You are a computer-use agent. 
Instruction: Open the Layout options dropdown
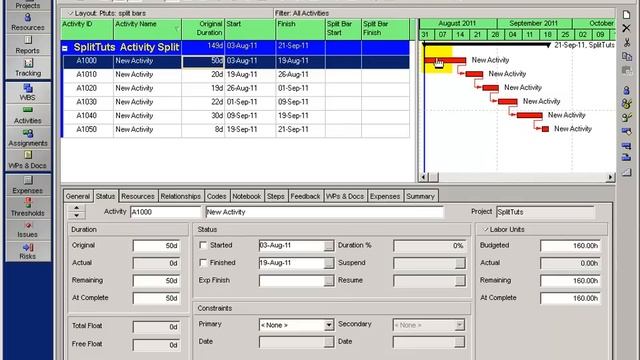point(71,13)
